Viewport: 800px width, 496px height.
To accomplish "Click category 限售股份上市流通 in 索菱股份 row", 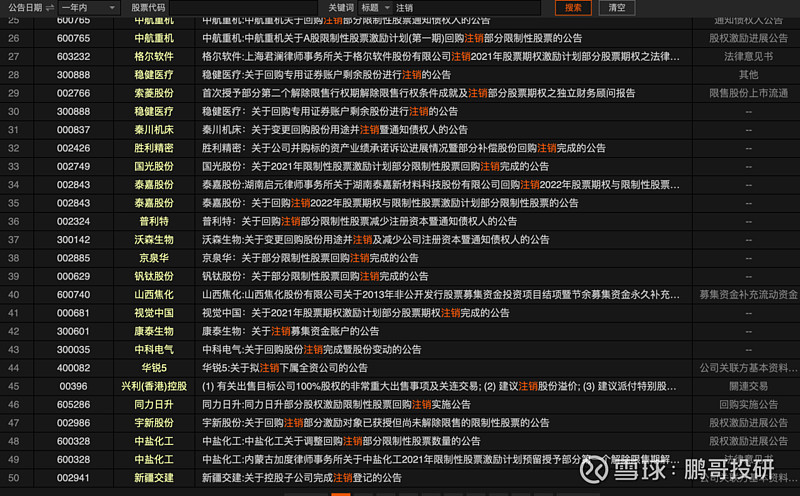I will coord(748,93).
